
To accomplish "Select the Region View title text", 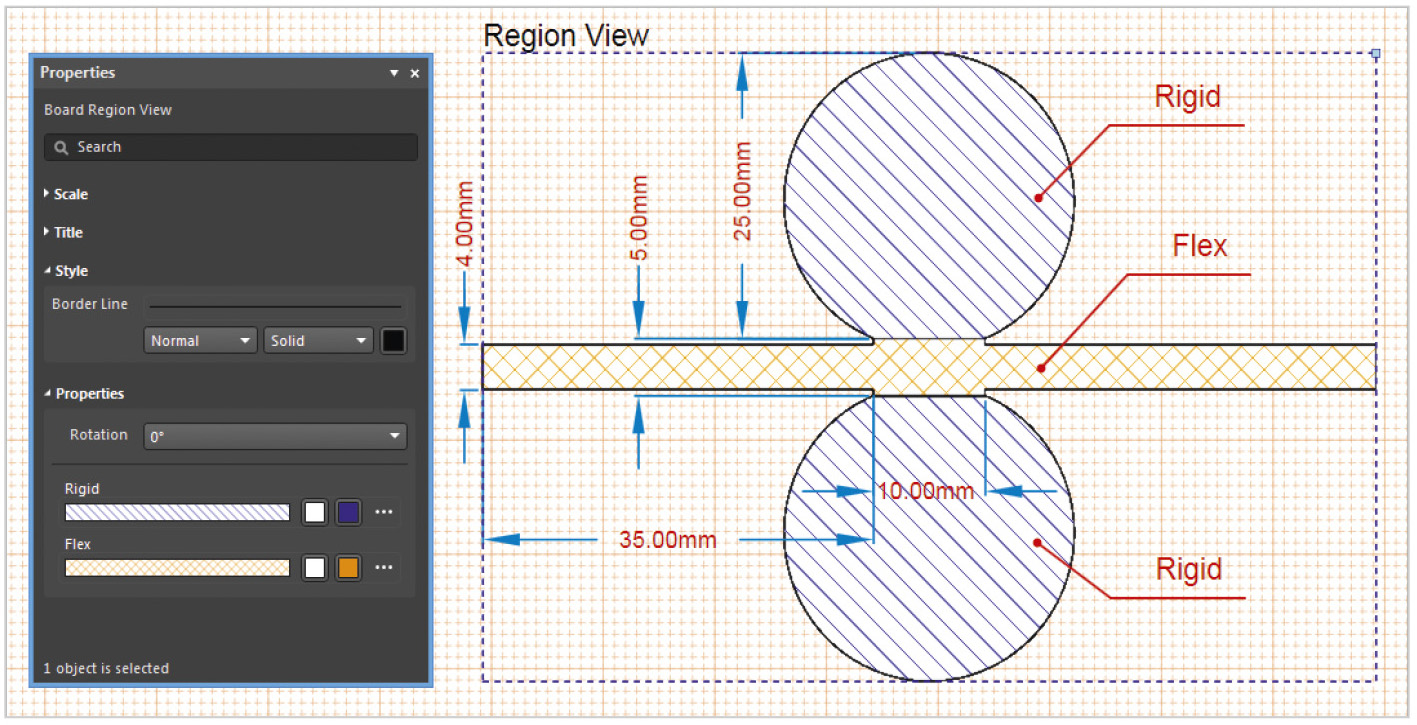I will tap(566, 36).
